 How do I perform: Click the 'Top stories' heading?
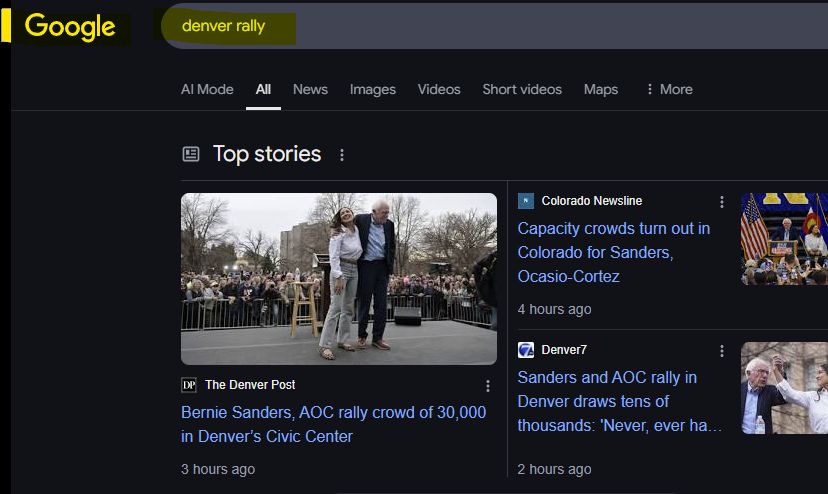coord(267,154)
